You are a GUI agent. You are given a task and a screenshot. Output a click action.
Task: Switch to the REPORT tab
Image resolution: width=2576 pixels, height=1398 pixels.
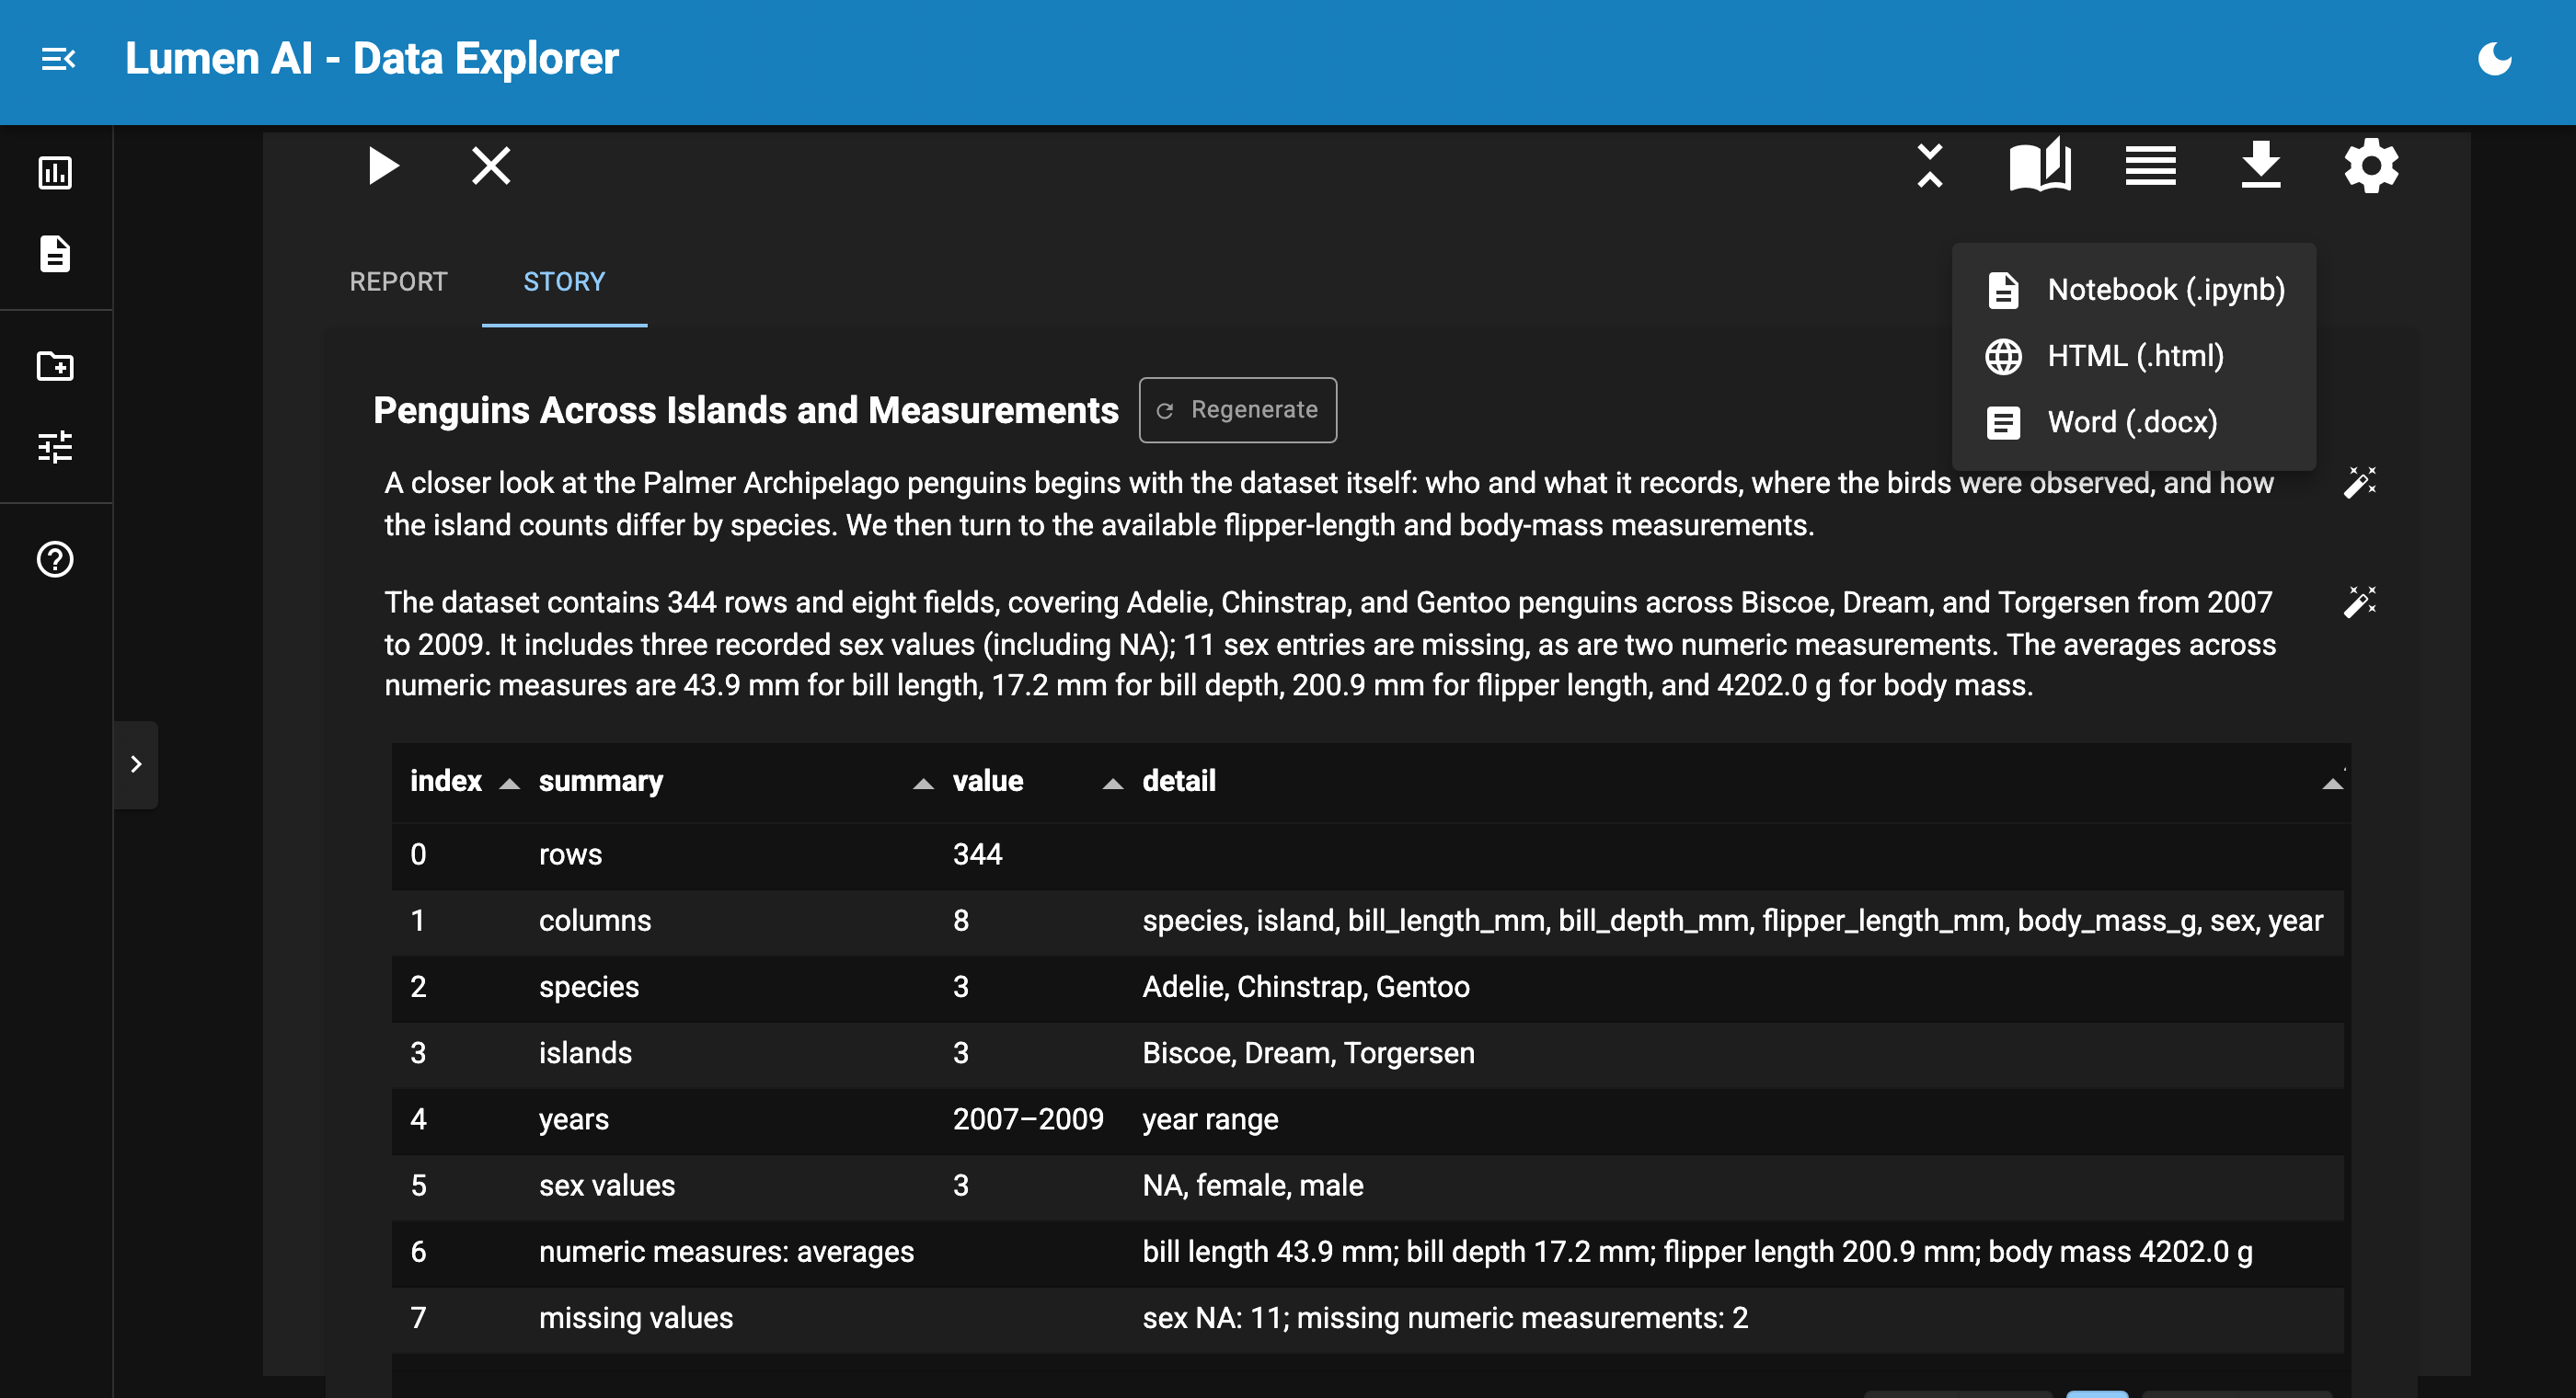pyautogui.click(x=398, y=282)
